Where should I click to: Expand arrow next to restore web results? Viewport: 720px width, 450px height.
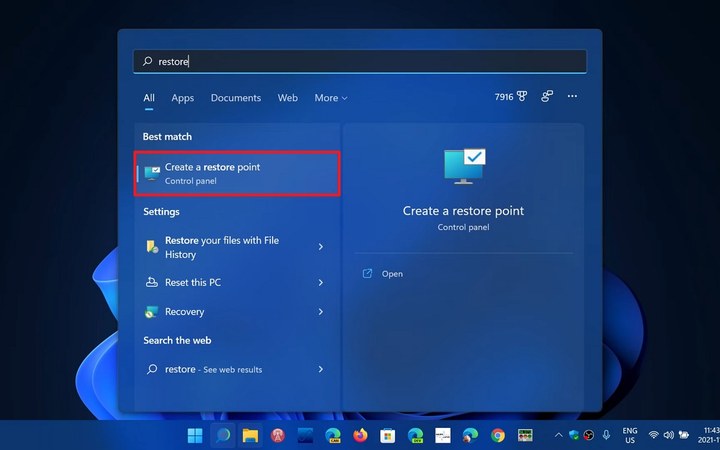tap(321, 369)
